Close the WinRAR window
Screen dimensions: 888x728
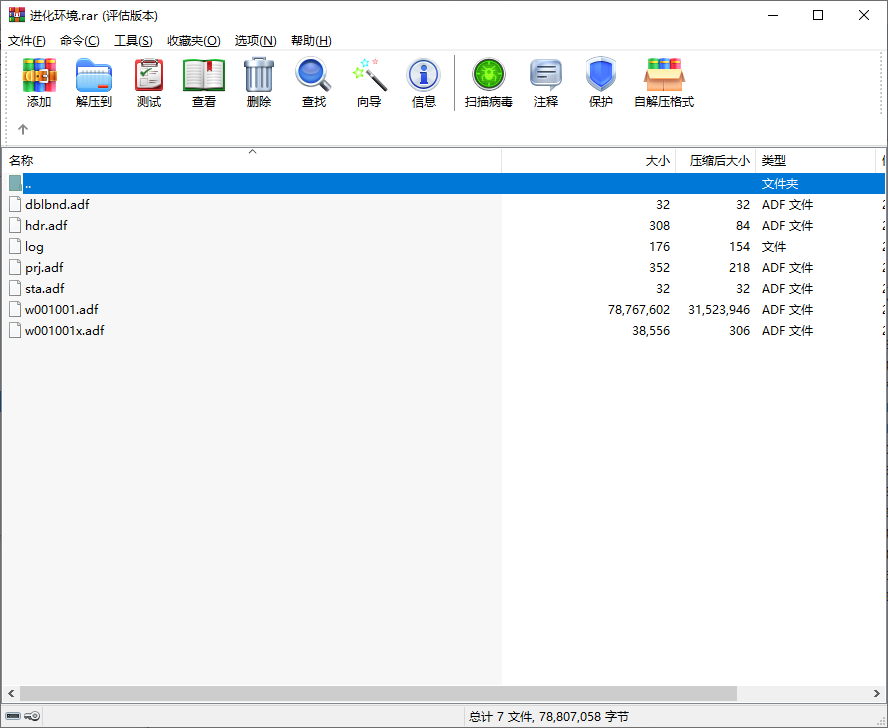tap(864, 15)
